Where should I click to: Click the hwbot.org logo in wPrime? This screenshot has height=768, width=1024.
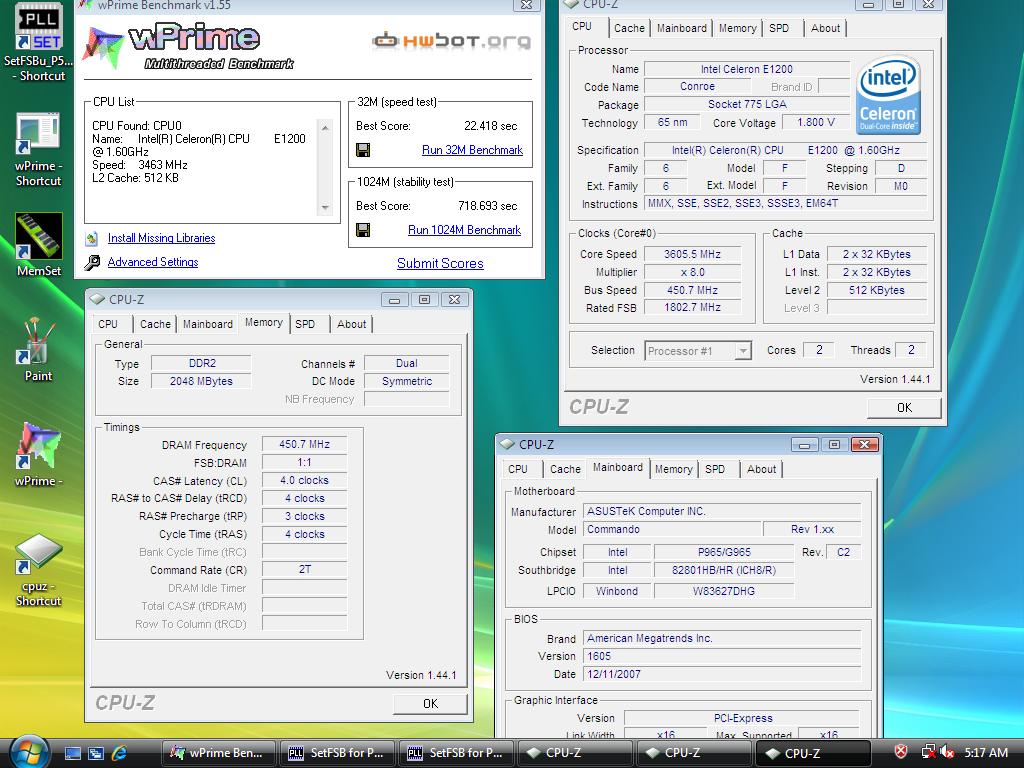click(x=451, y=41)
